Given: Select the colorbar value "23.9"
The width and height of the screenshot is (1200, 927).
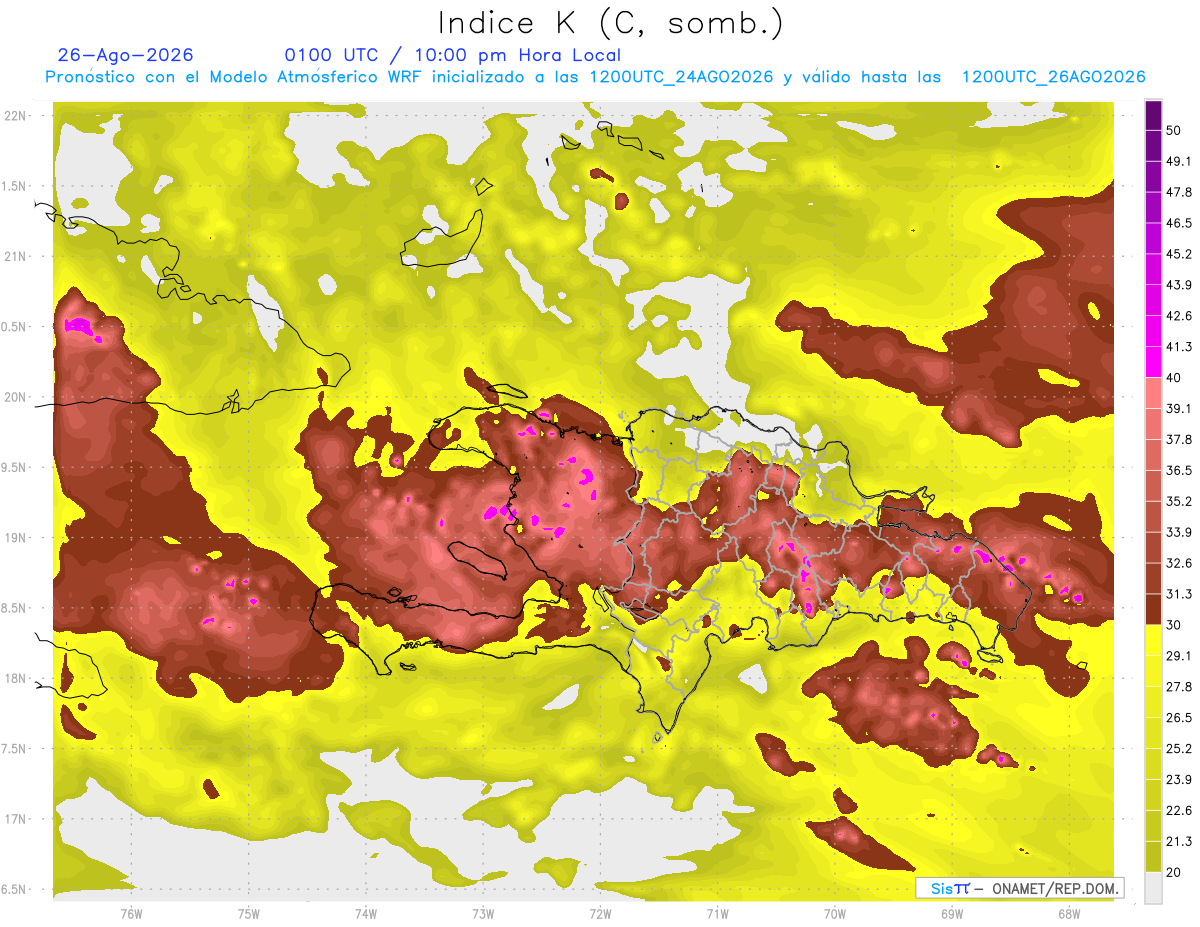Looking at the screenshot, I should [x=1179, y=780].
